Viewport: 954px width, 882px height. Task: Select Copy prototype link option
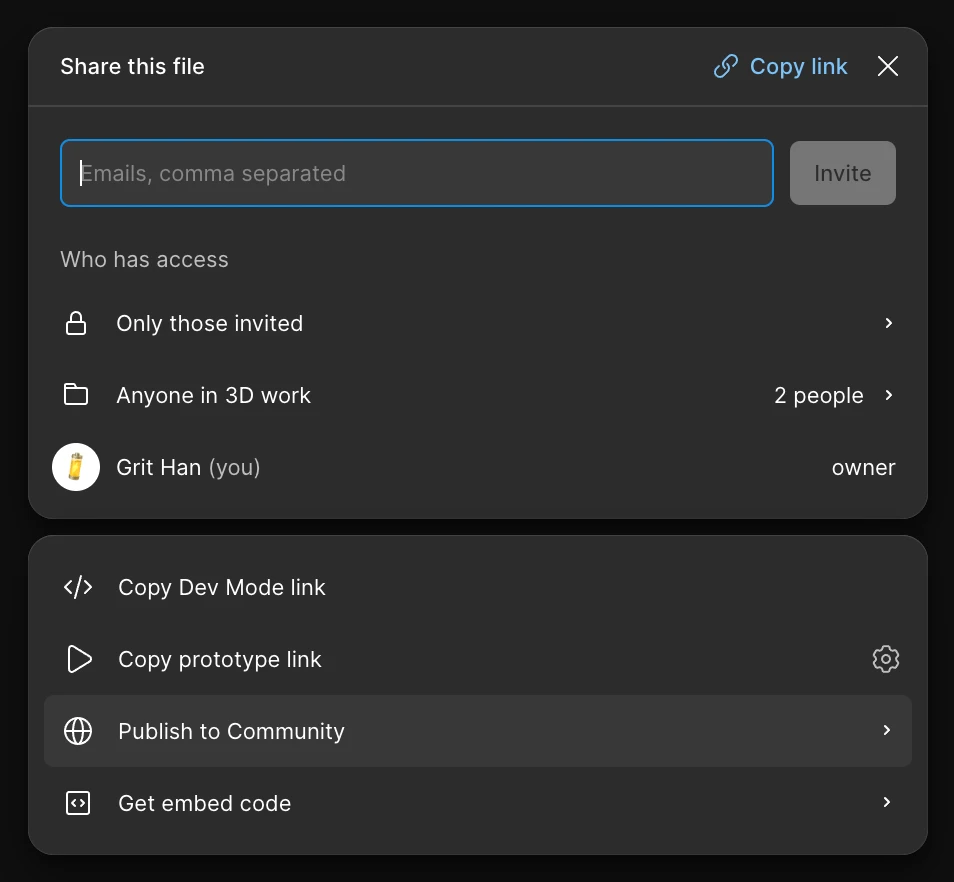click(220, 660)
